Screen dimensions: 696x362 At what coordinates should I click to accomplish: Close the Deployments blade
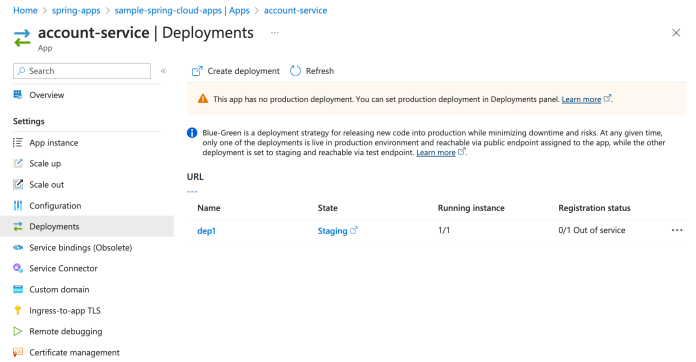tap(676, 33)
